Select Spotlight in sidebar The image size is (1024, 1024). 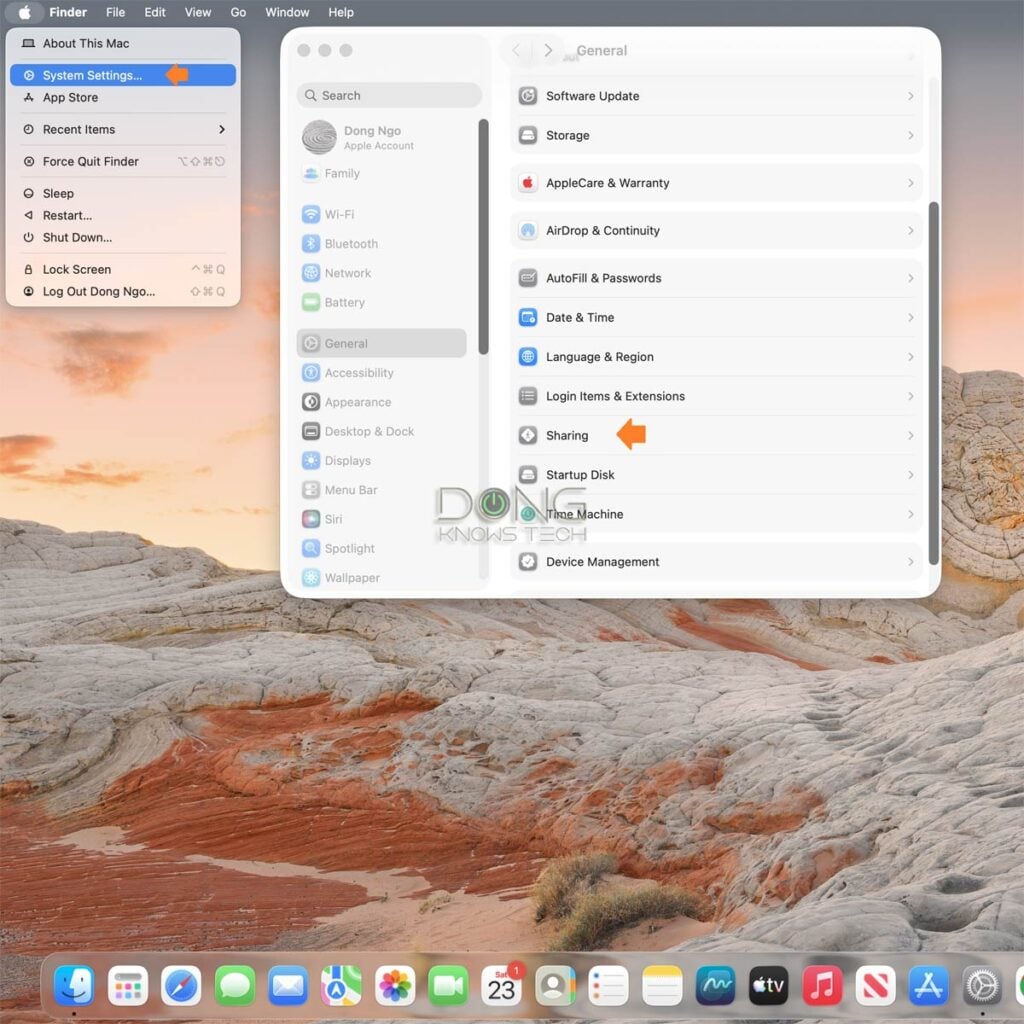point(381,549)
